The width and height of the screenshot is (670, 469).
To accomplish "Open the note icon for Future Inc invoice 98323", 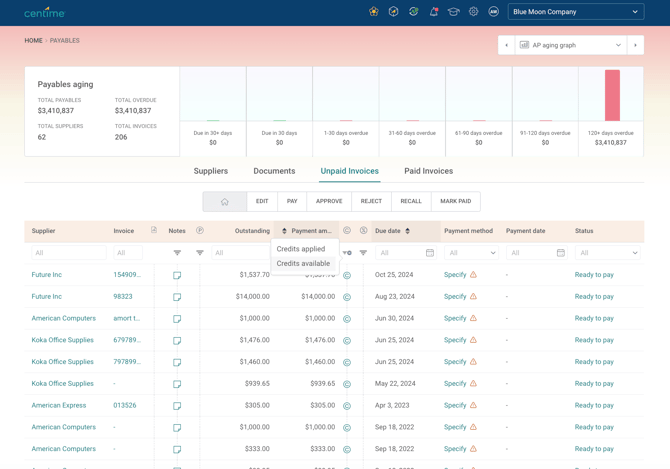I will point(177,297).
